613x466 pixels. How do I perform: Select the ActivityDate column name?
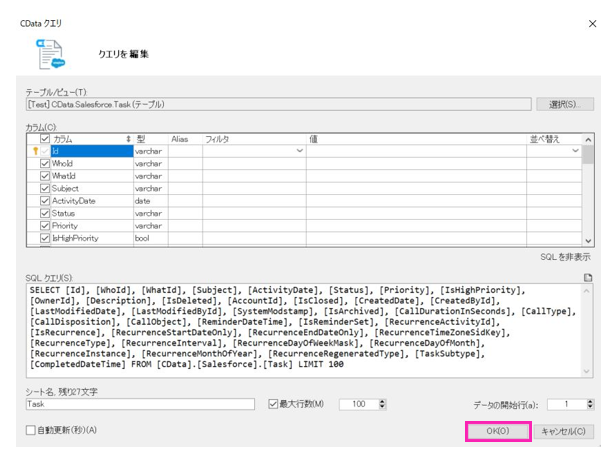tap(73, 201)
